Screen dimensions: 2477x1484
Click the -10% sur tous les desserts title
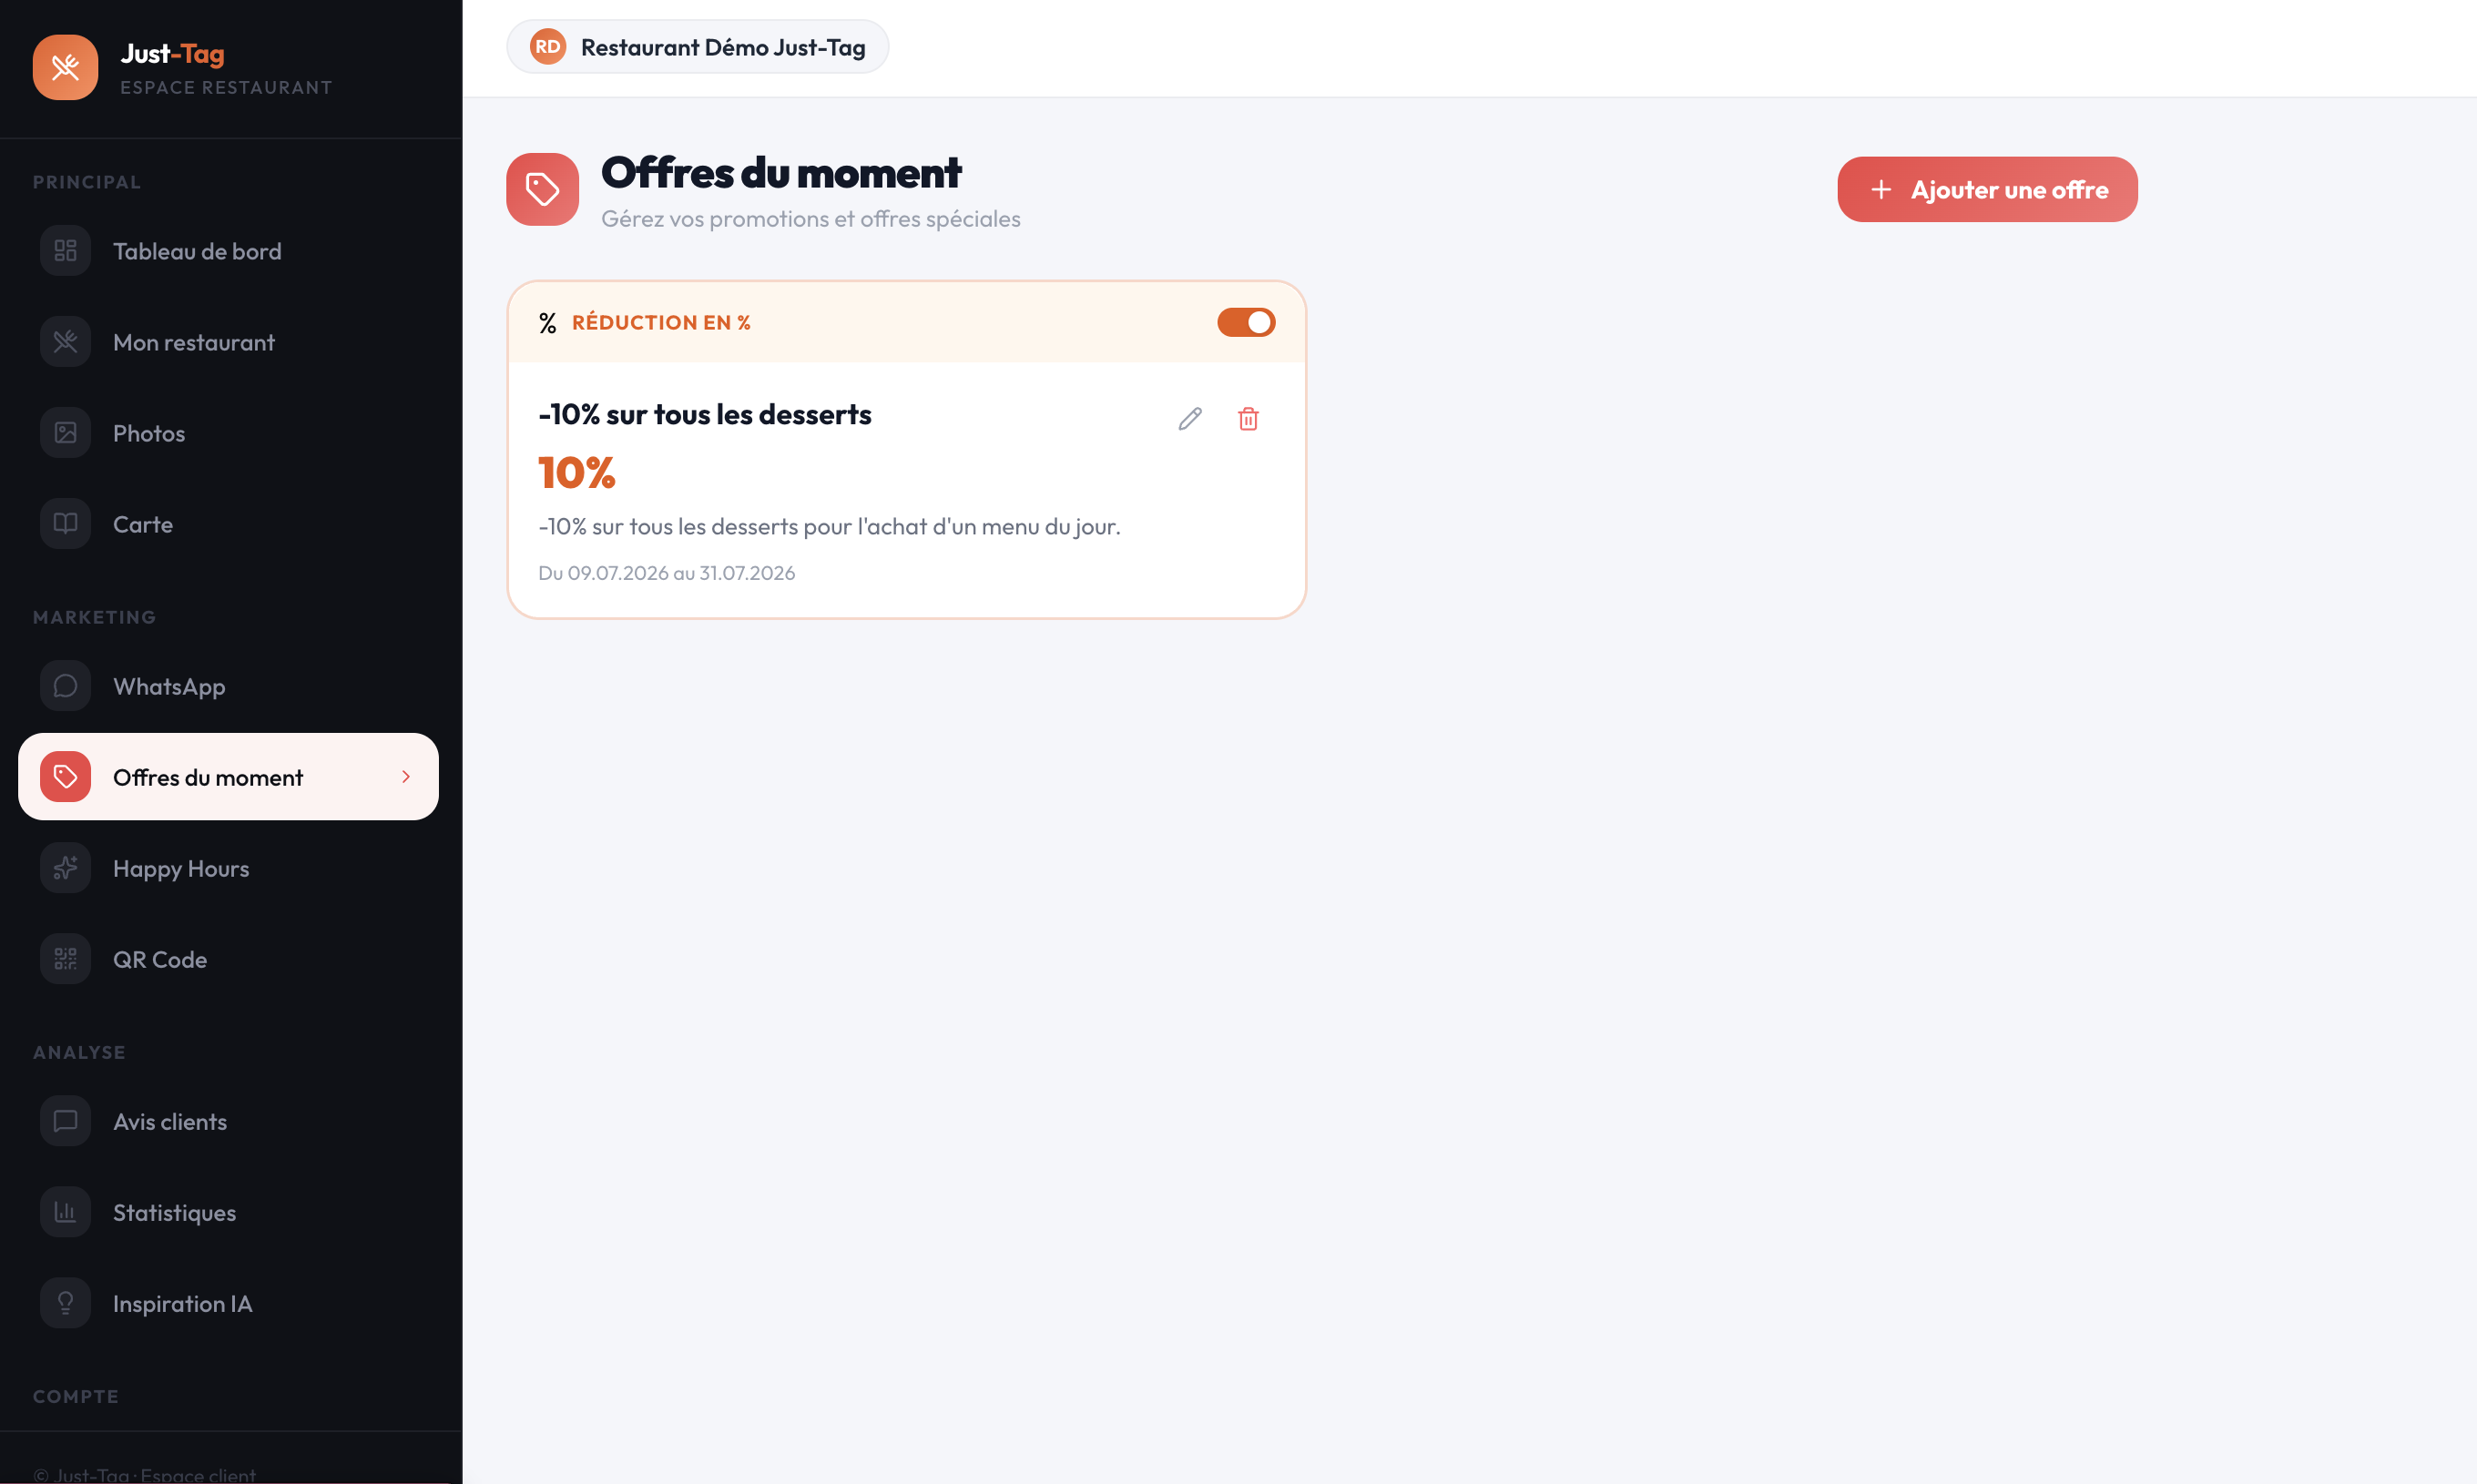704,414
